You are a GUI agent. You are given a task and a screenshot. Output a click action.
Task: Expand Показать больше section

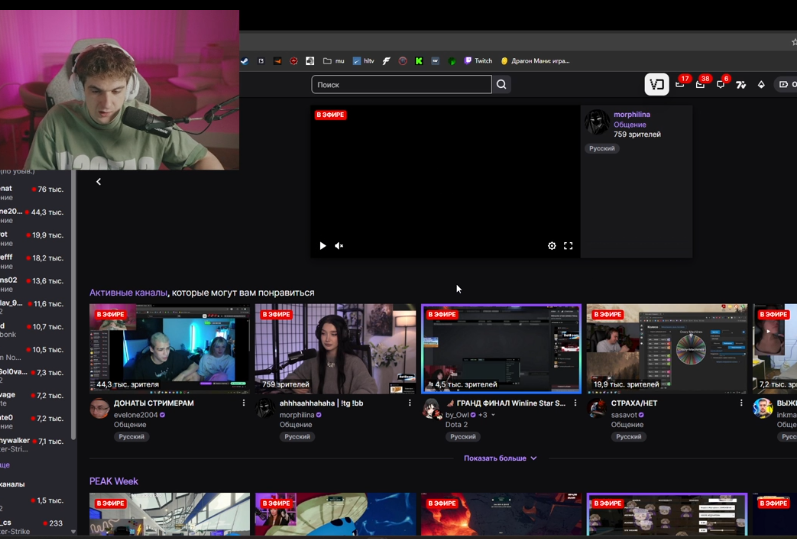(500, 458)
